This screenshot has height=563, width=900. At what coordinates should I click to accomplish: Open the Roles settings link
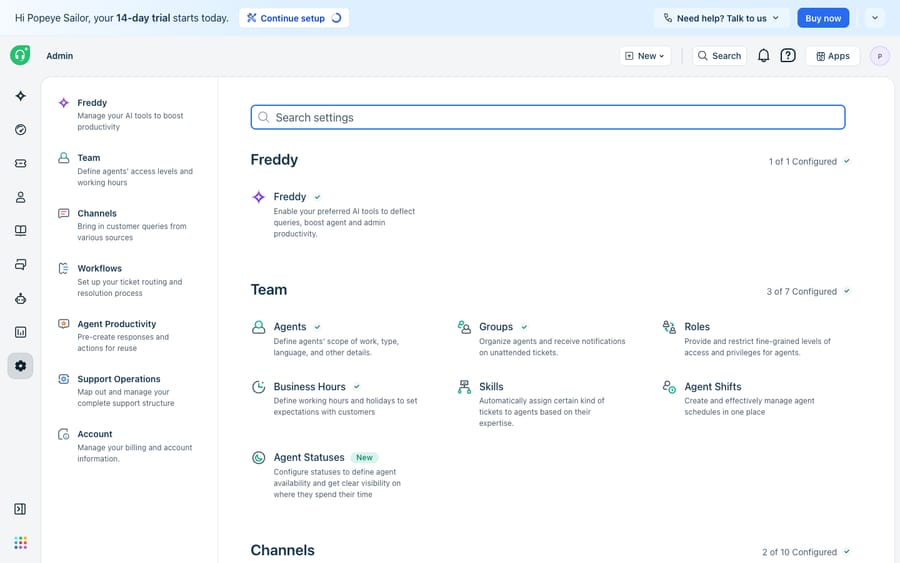(x=697, y=327)
